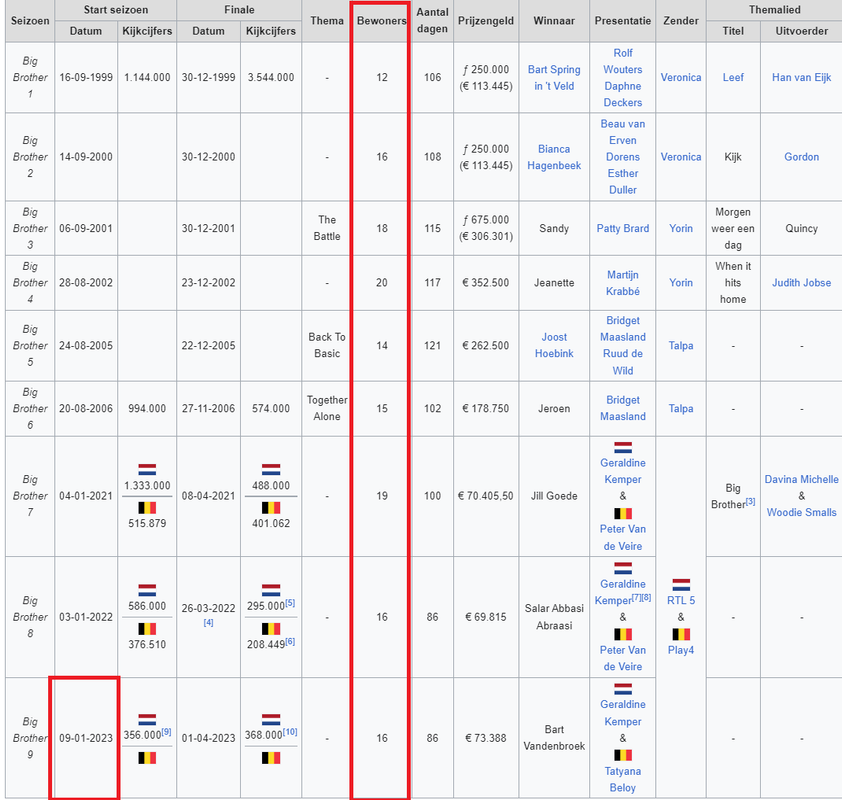
Task: Open the Esther Duller link
Action: (x=622, y=181)
